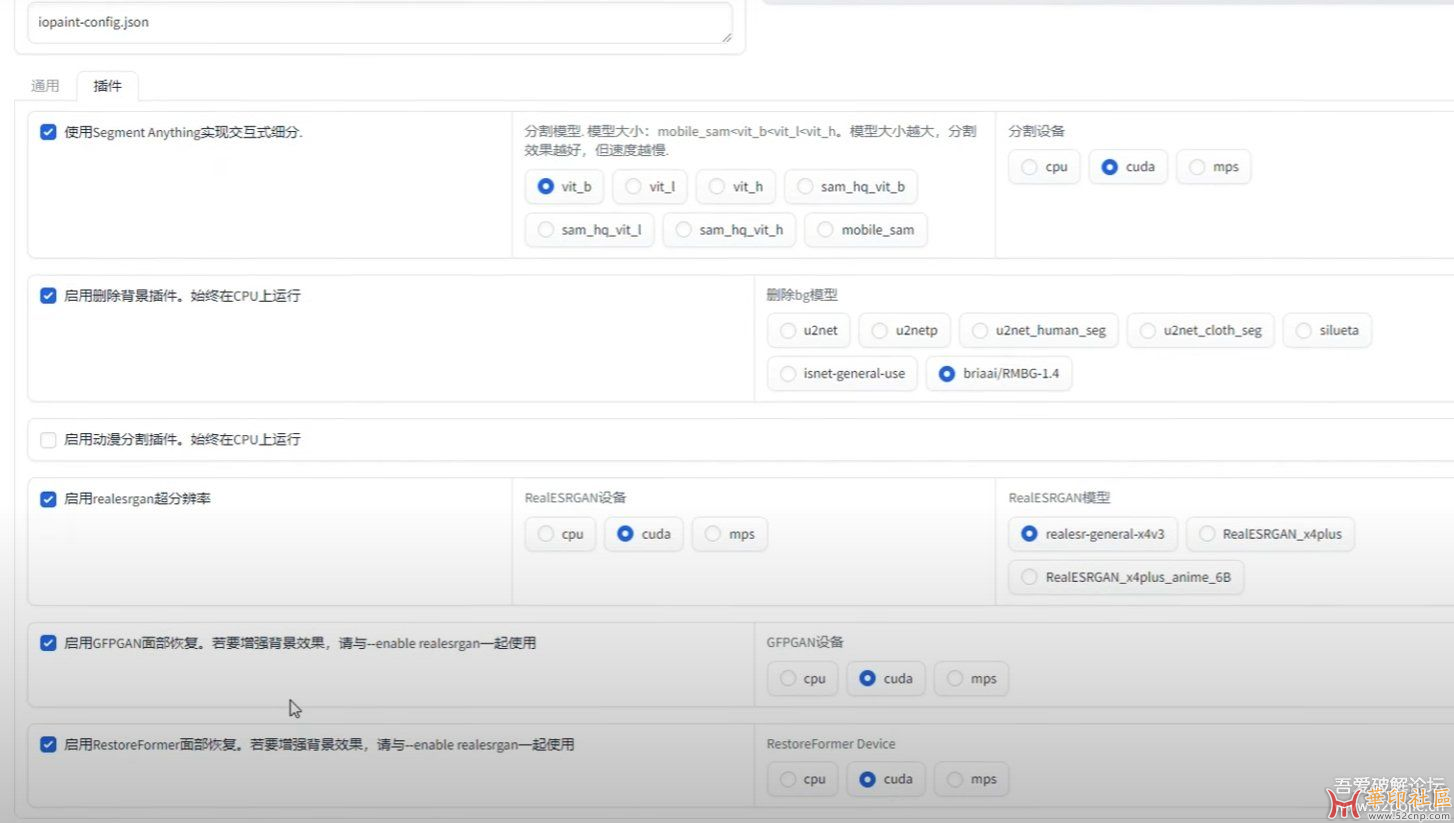Select the 插件 tab
The image size is (1454, 823).
coord(107,86)
